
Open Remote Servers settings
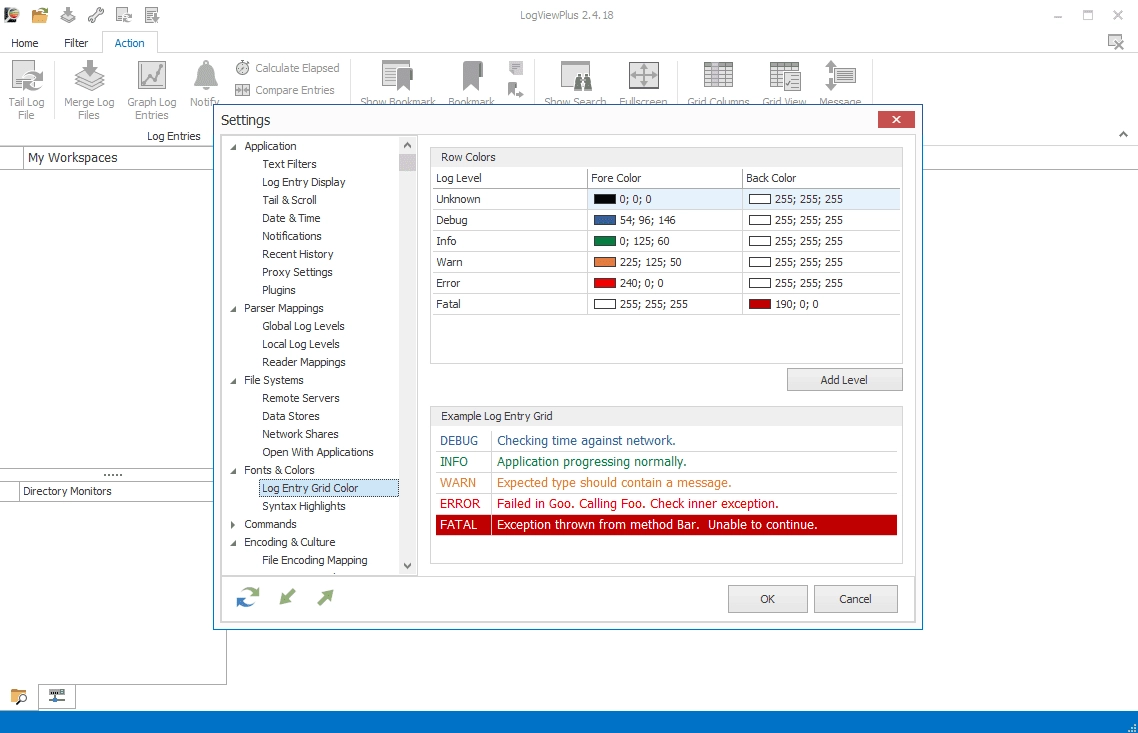(300, 398)
